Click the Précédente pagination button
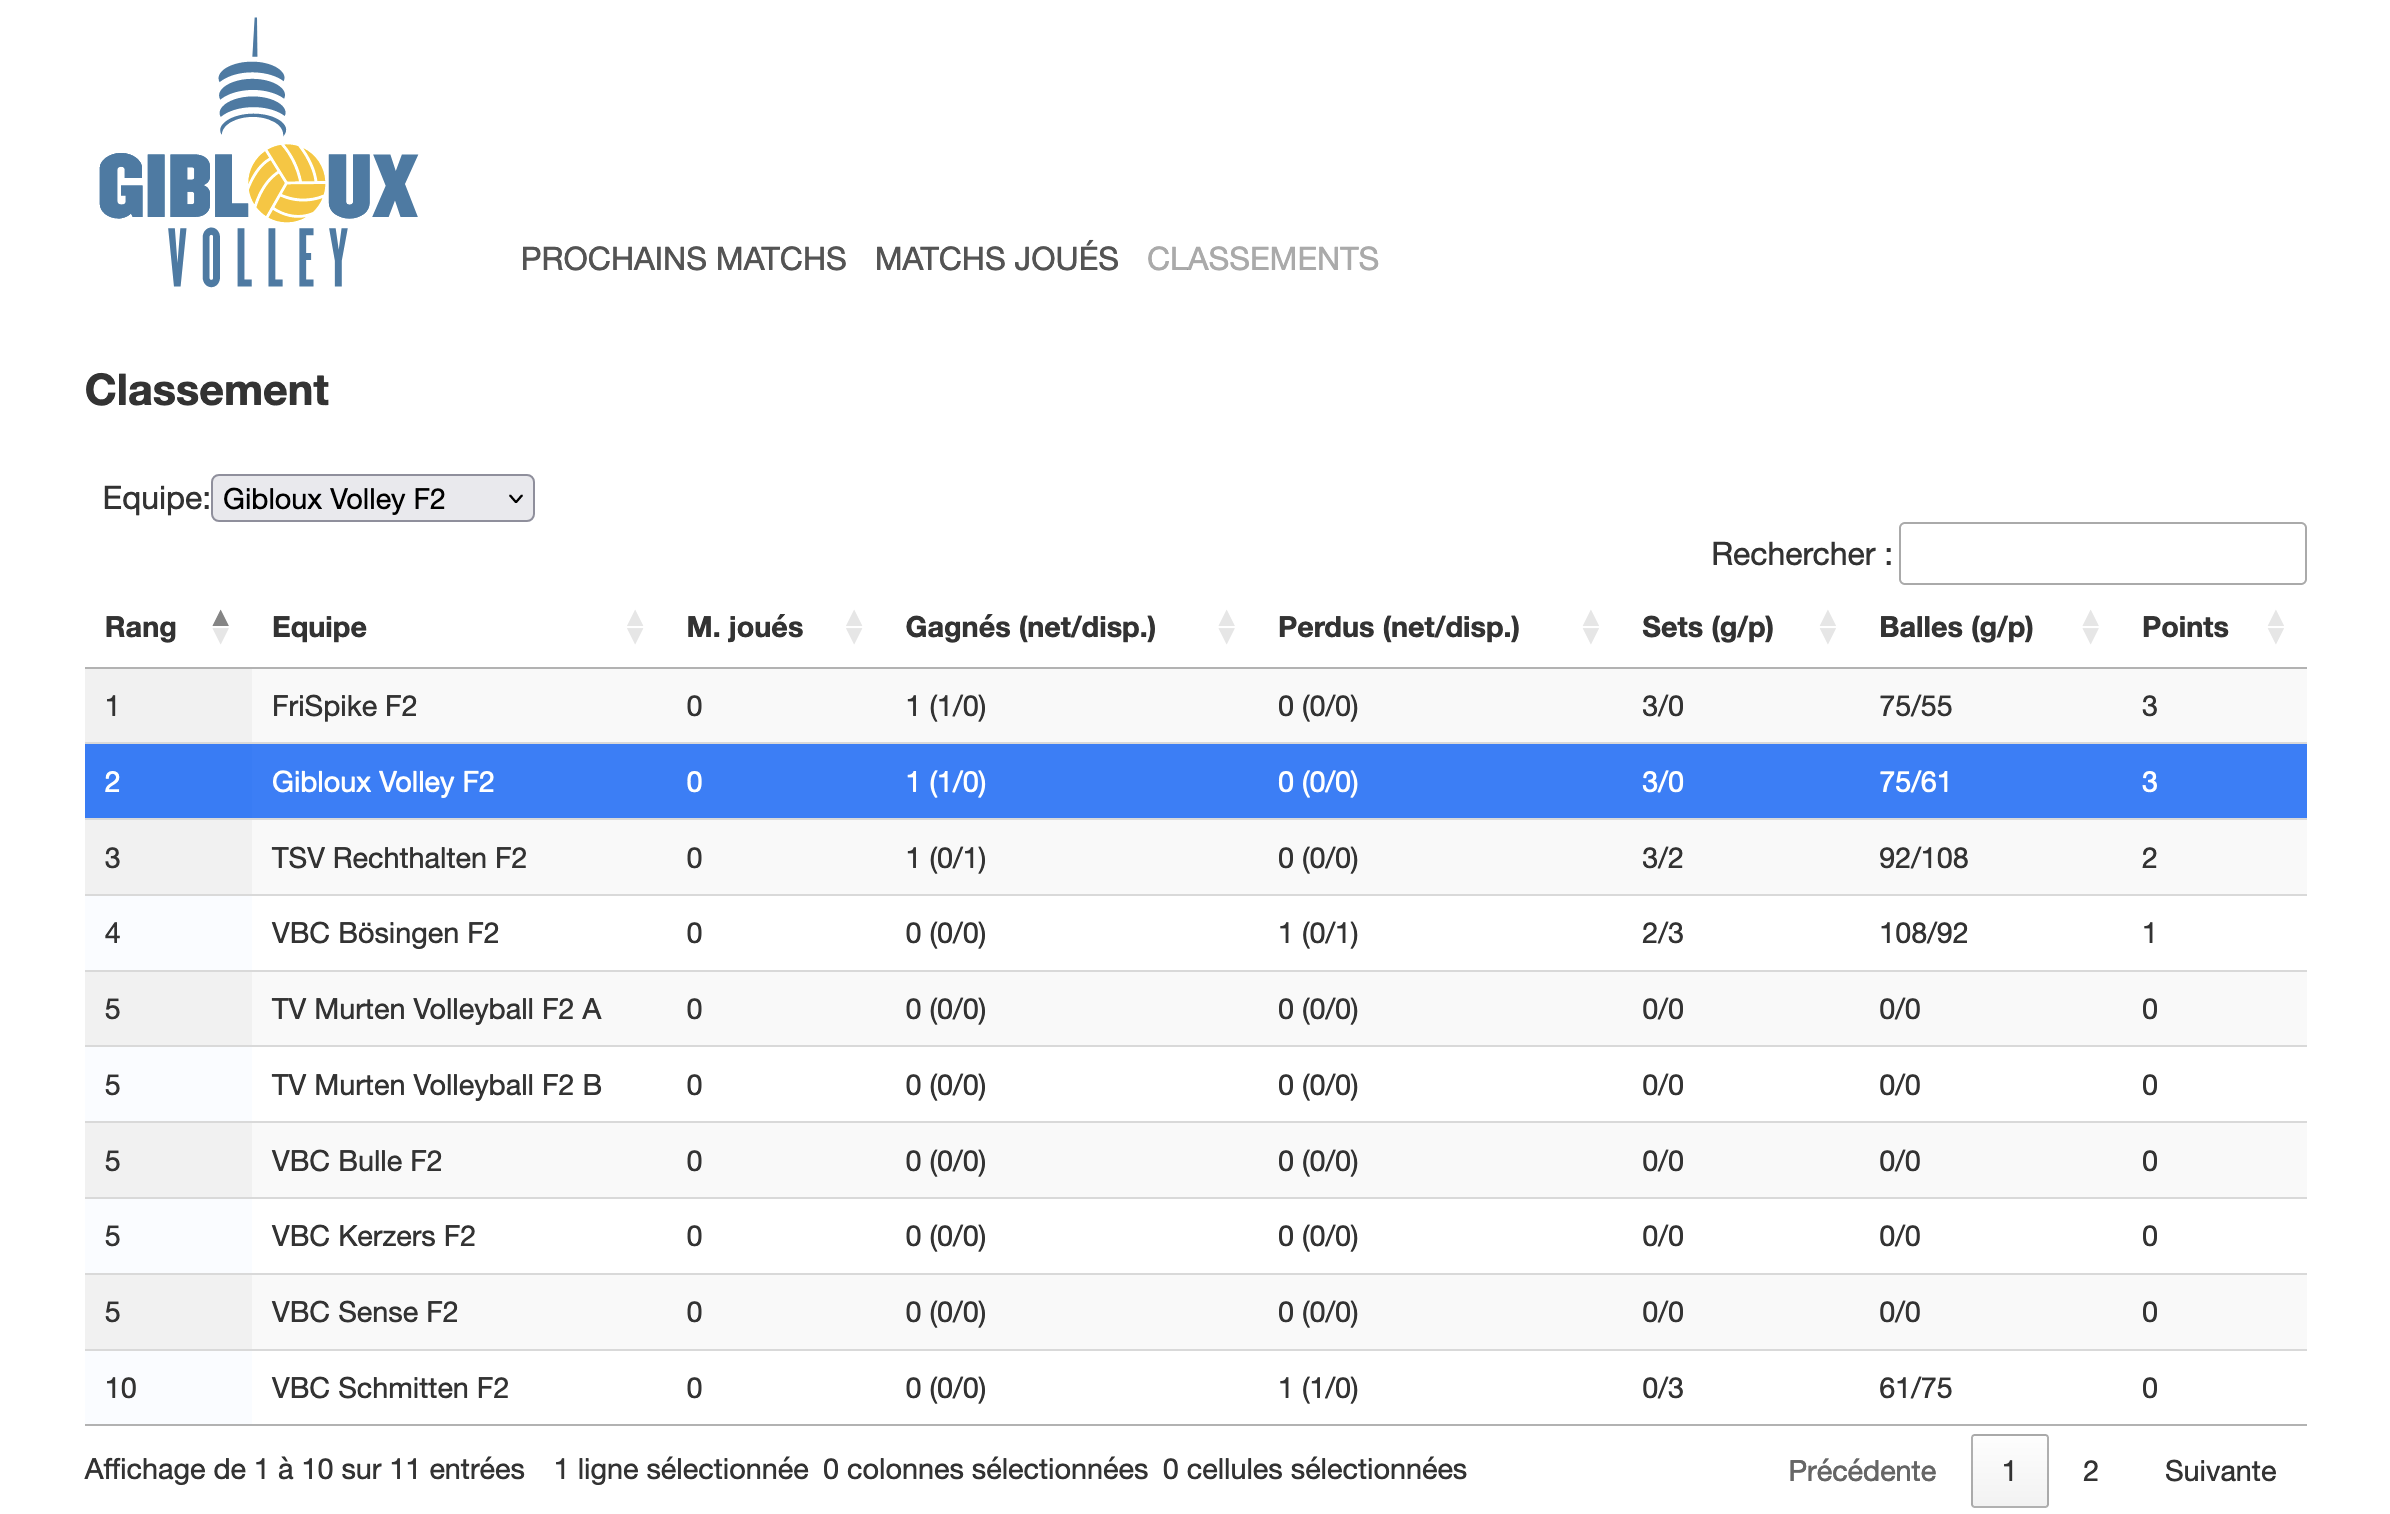The image size is (2390, 1514). coord(1861,1471)
